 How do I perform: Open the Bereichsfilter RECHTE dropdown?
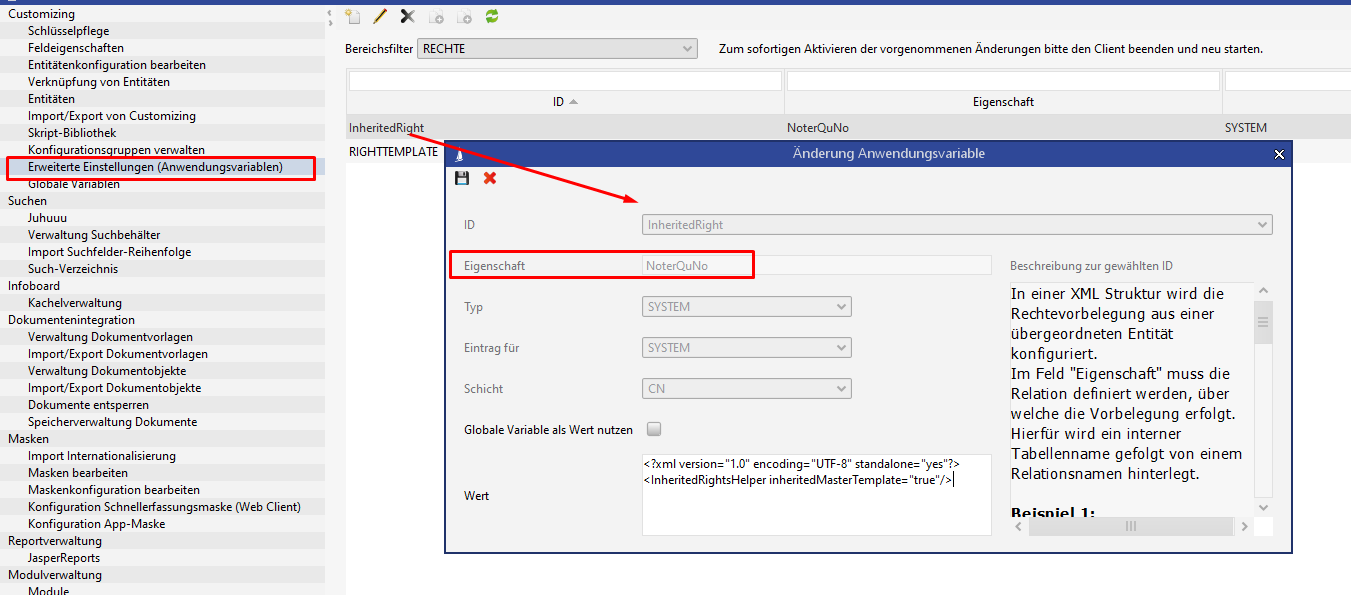(558, 49)
